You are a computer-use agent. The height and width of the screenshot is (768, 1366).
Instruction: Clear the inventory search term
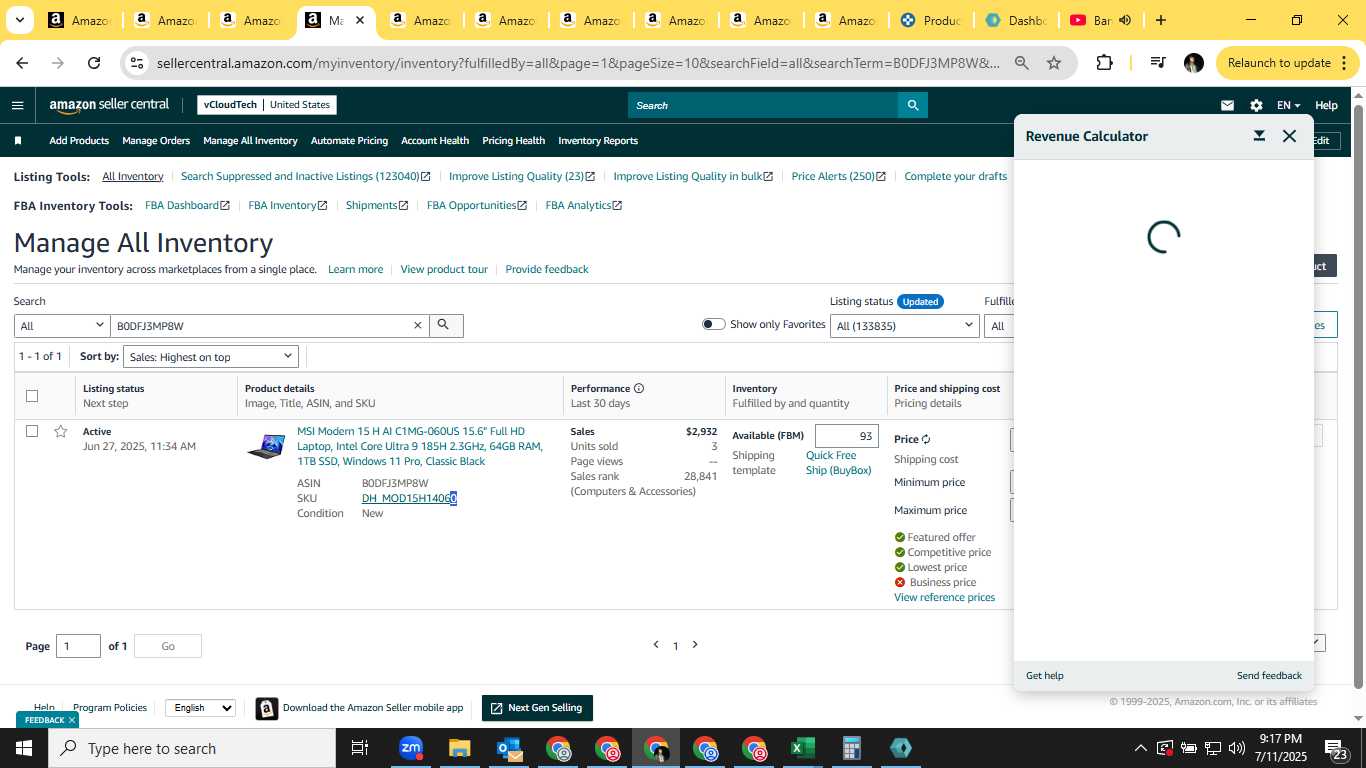point(418,325)
